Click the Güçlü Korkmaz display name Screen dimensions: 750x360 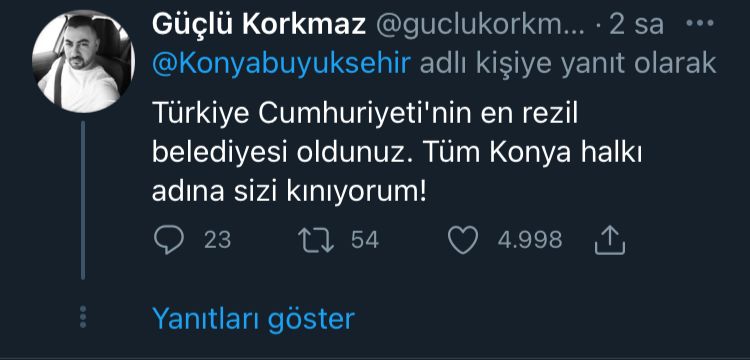coord(259,24)
